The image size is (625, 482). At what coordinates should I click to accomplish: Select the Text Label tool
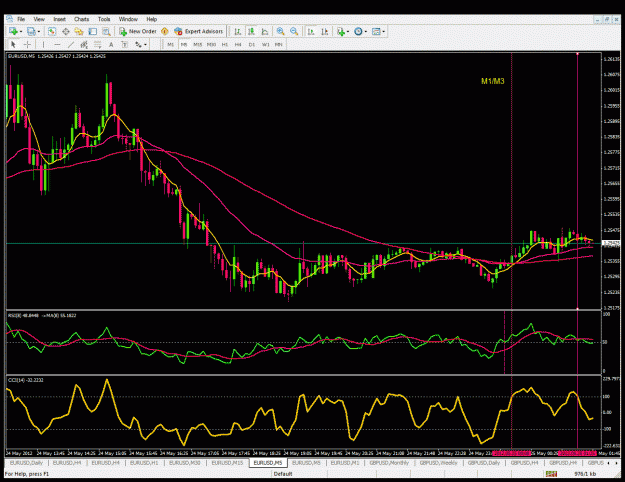click(125, 45)
